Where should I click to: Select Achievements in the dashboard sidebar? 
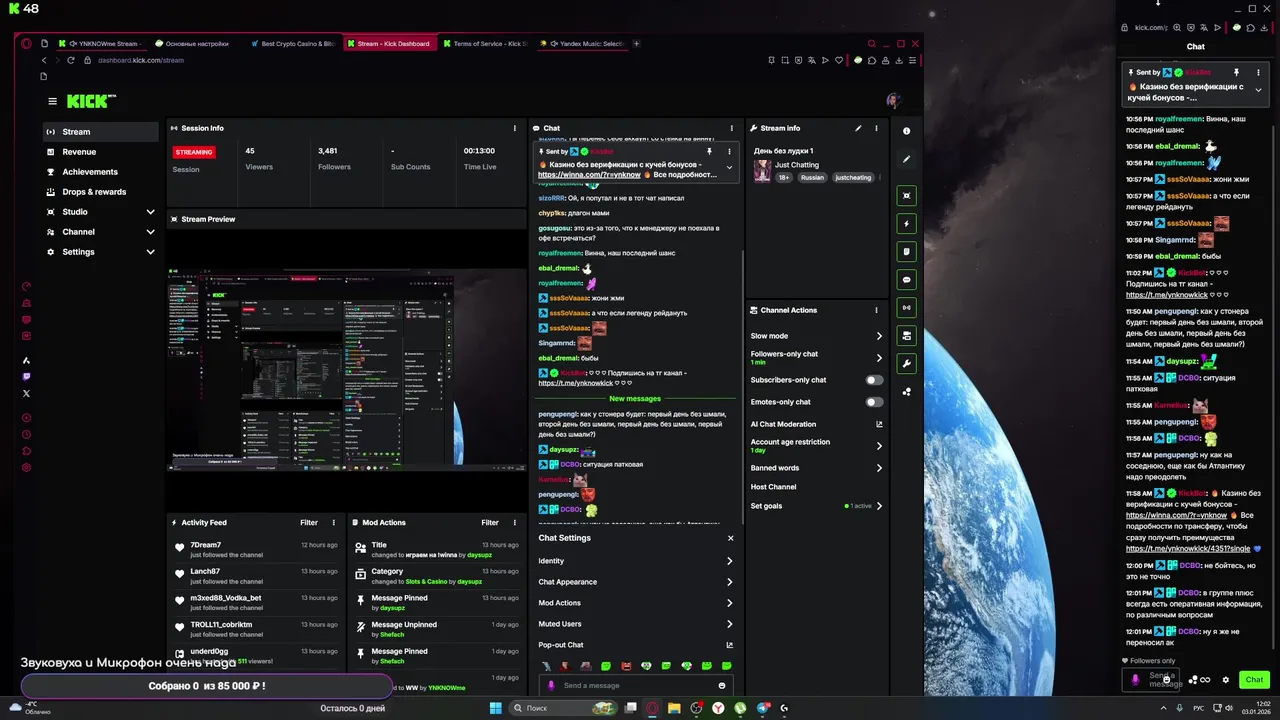pos(101,172)
